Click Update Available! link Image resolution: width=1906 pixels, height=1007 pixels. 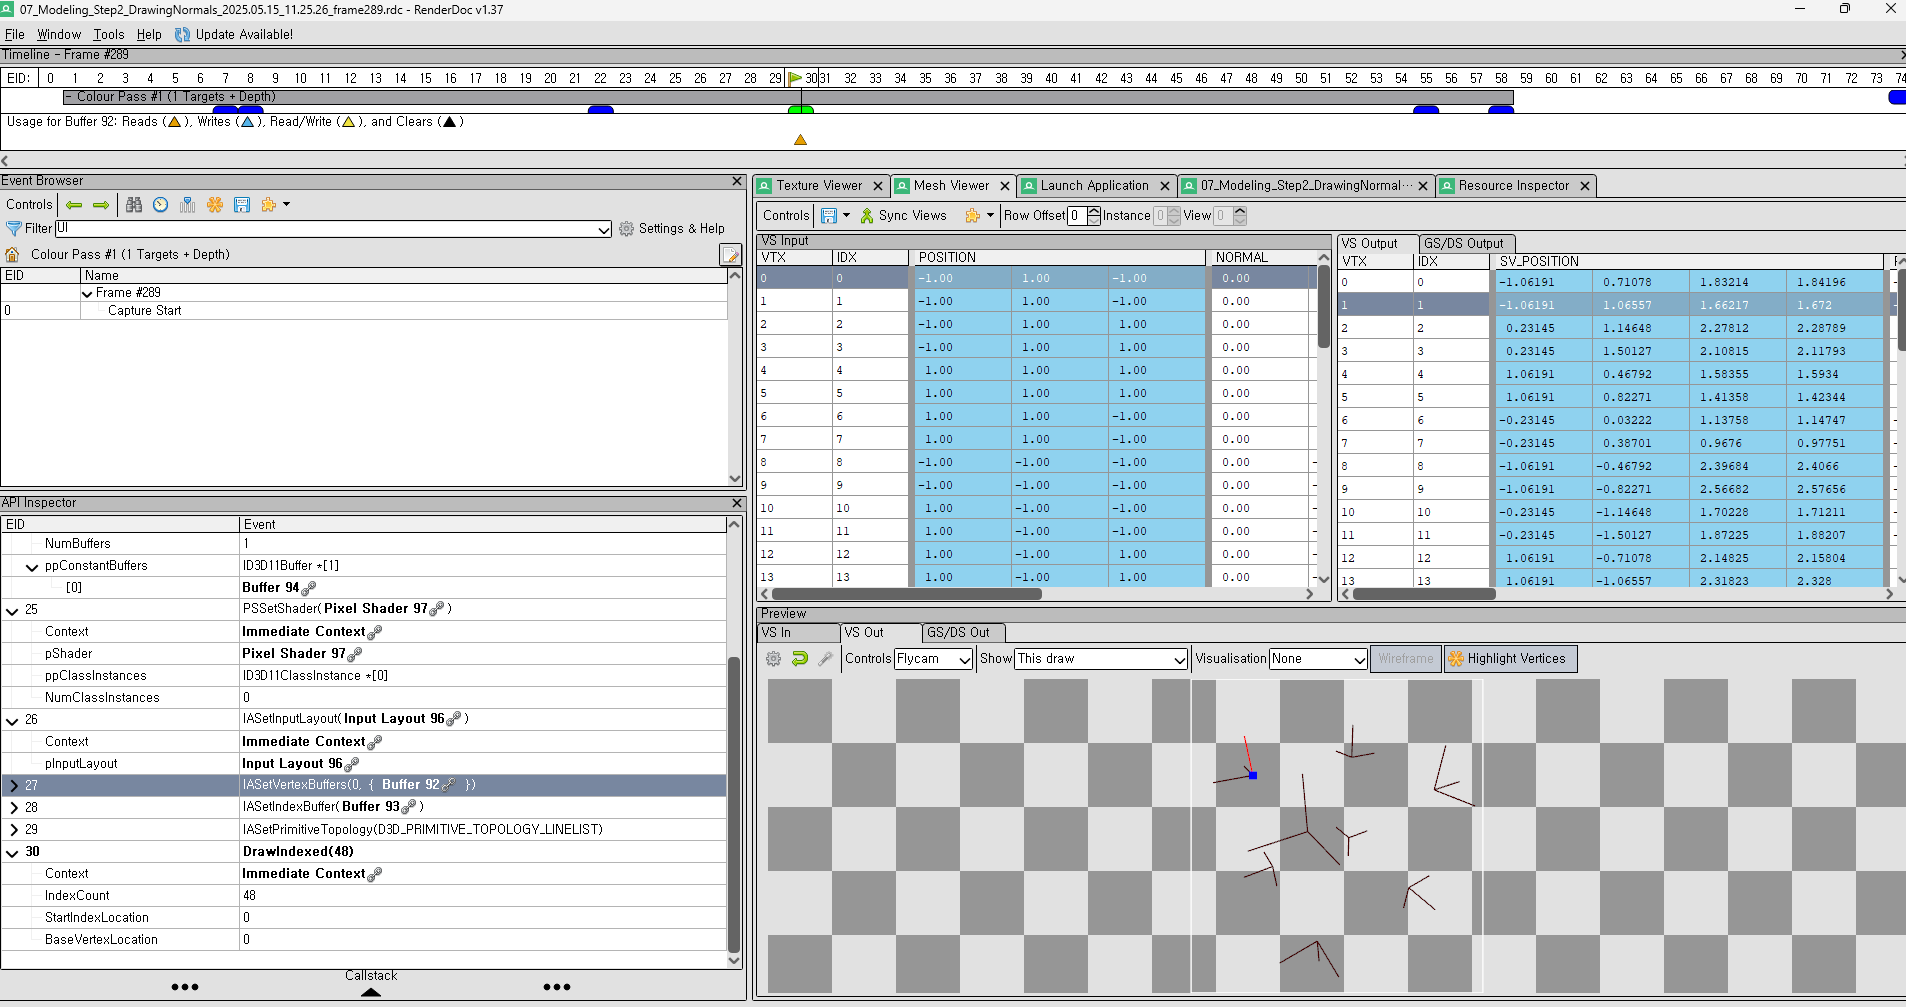click(x=244, y=35)
